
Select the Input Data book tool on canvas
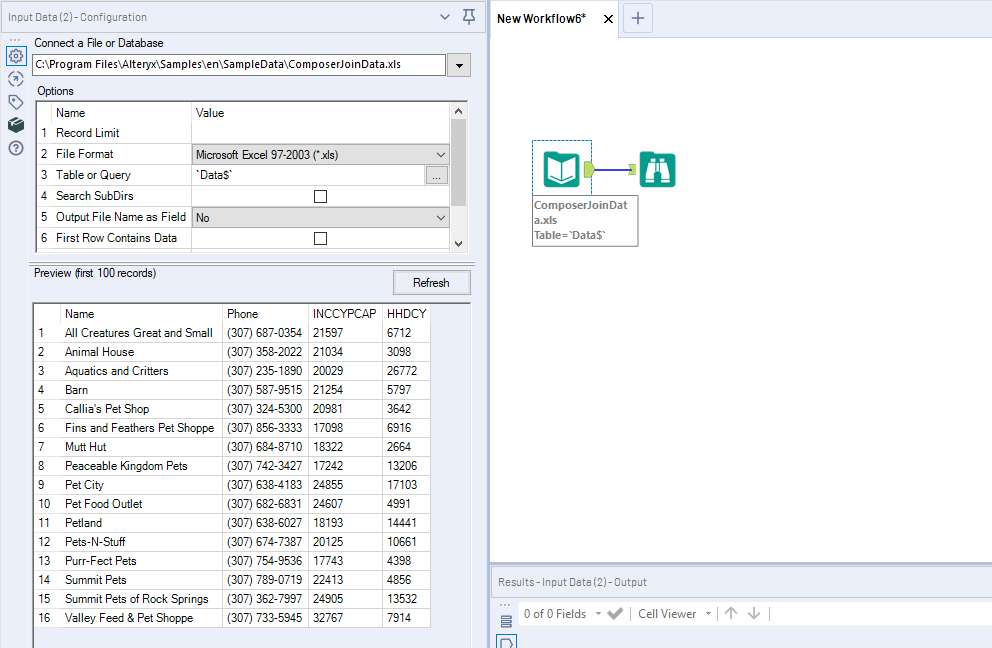click(561, 169)
